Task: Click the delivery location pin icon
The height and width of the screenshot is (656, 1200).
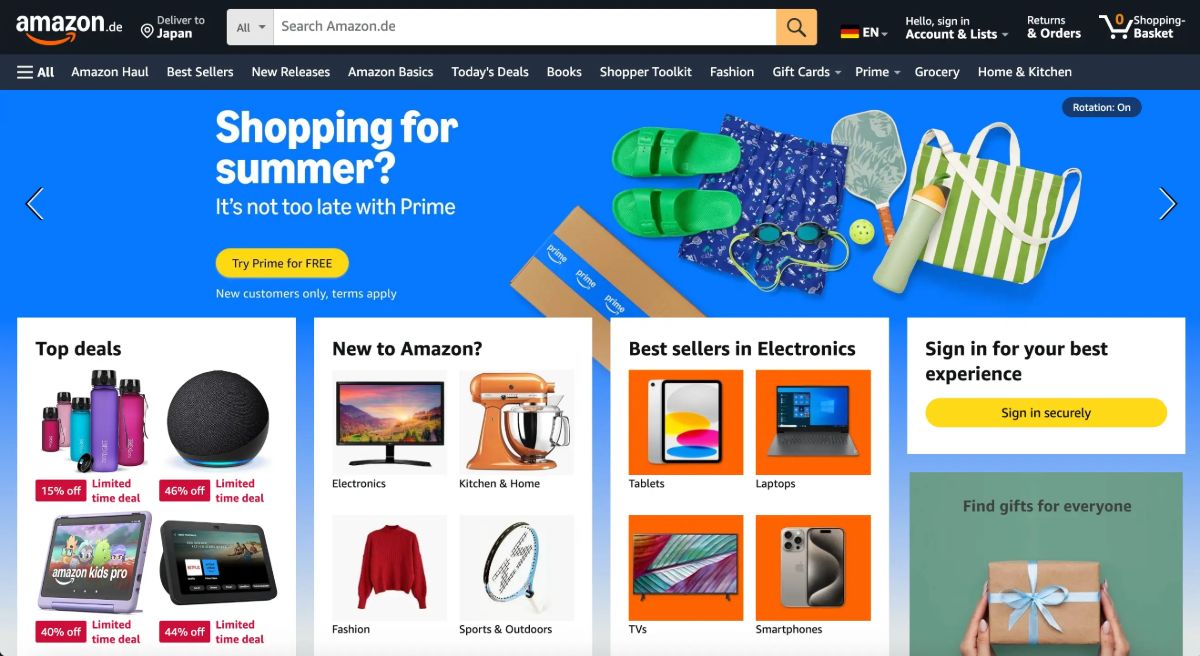Action: [x=147, y=31]
